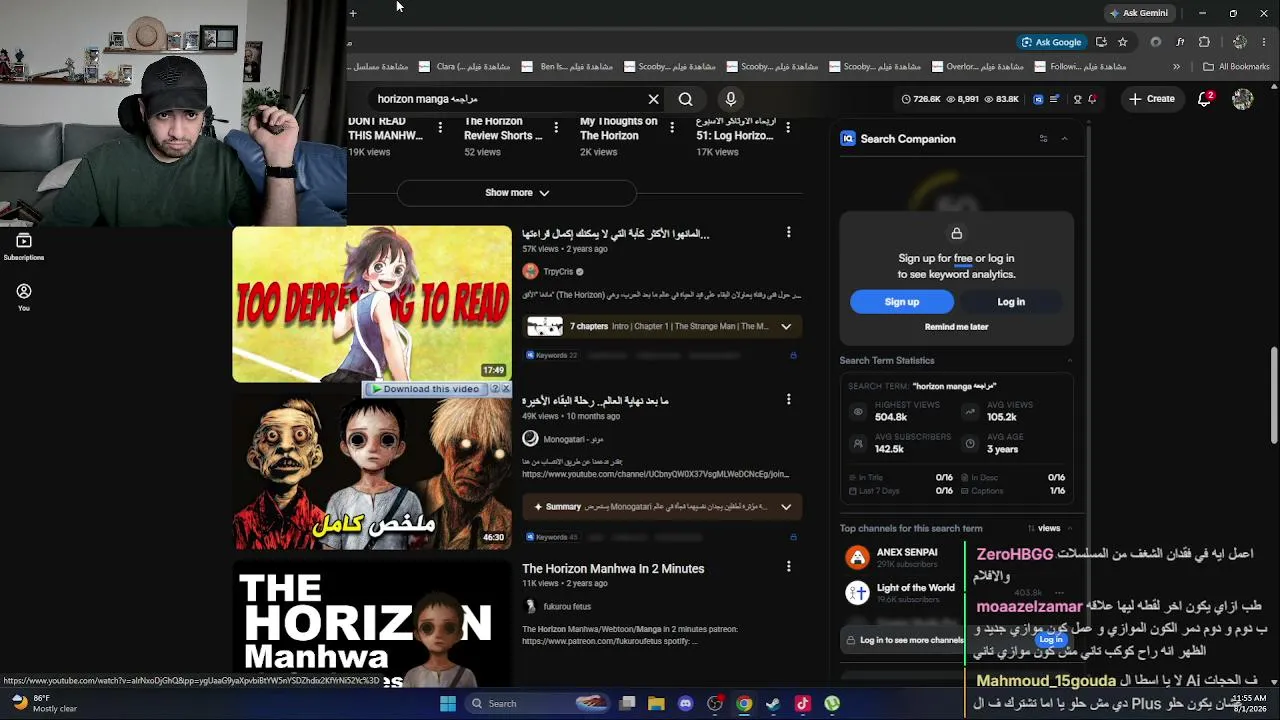The width and height of the screenshot is (1280, 720).
Task: Open the YouTube account avatar menu
Action: 1243,99
